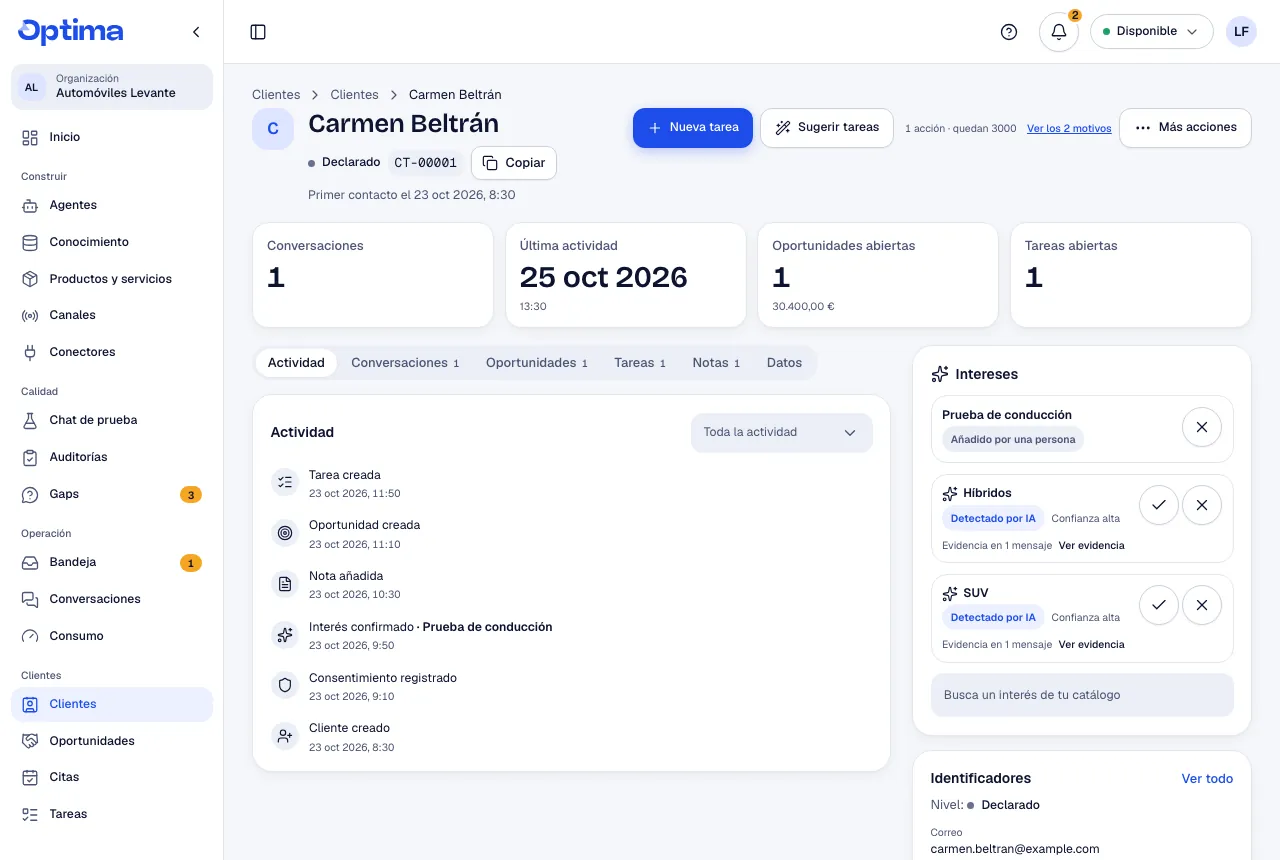
Task: Click the Clientes breadcrumb next to Carmen Beltrán
Action: point(355,95)
